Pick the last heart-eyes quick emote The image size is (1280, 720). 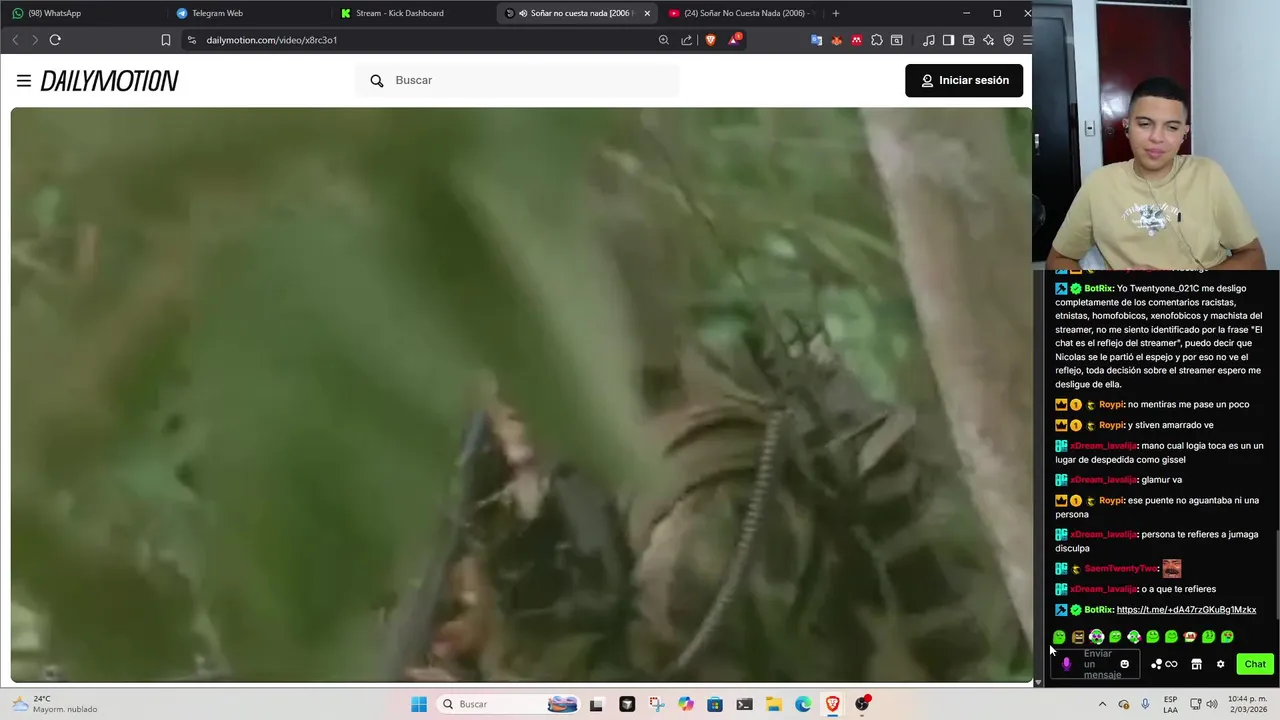point(1227,637)
